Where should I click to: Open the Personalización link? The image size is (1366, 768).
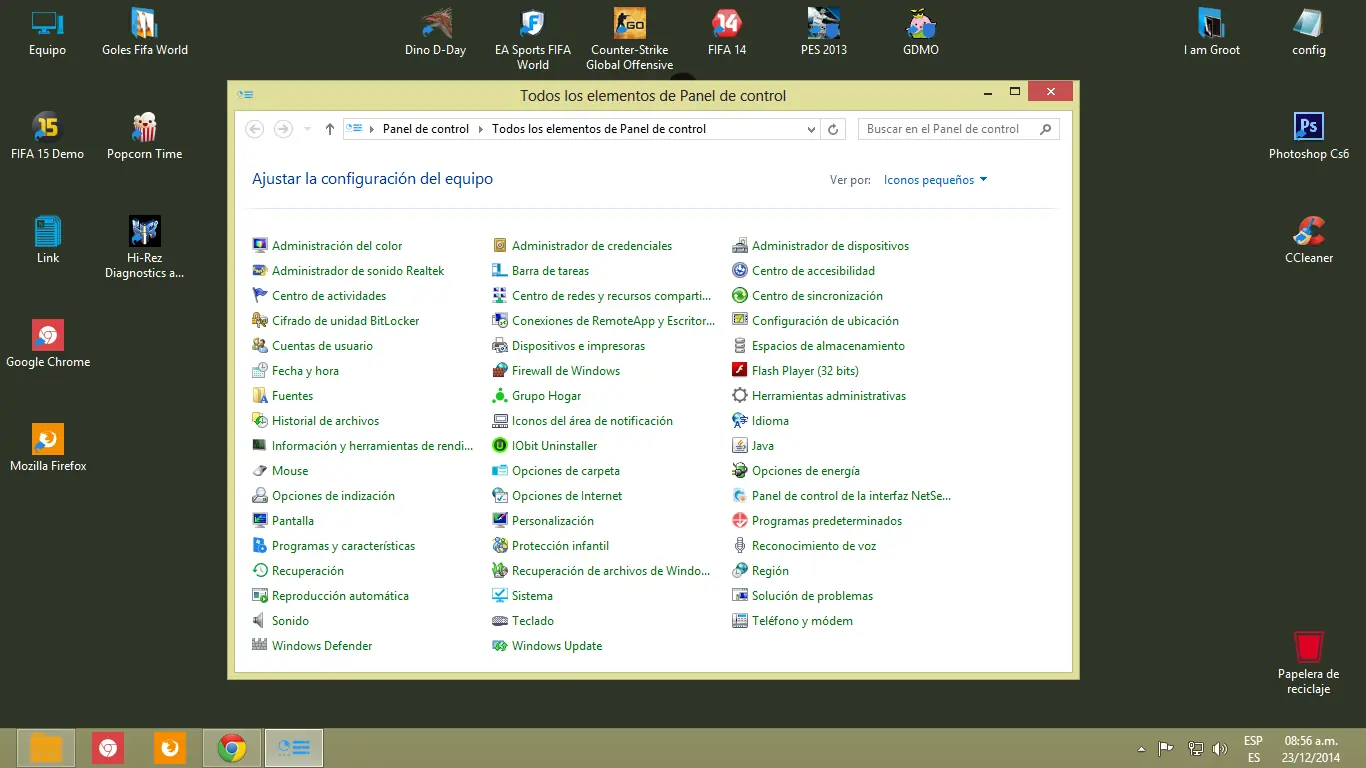coord(553,521)
